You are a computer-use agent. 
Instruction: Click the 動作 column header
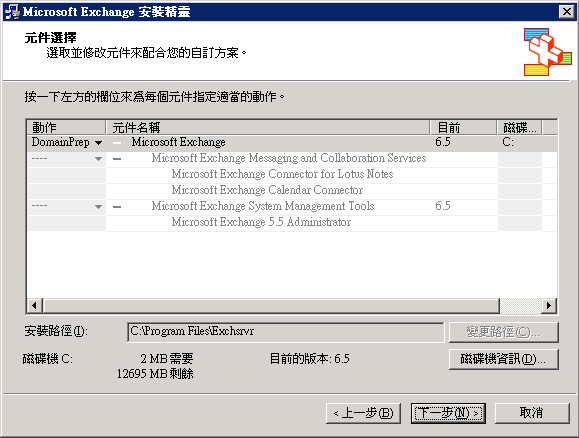point(66,127)
